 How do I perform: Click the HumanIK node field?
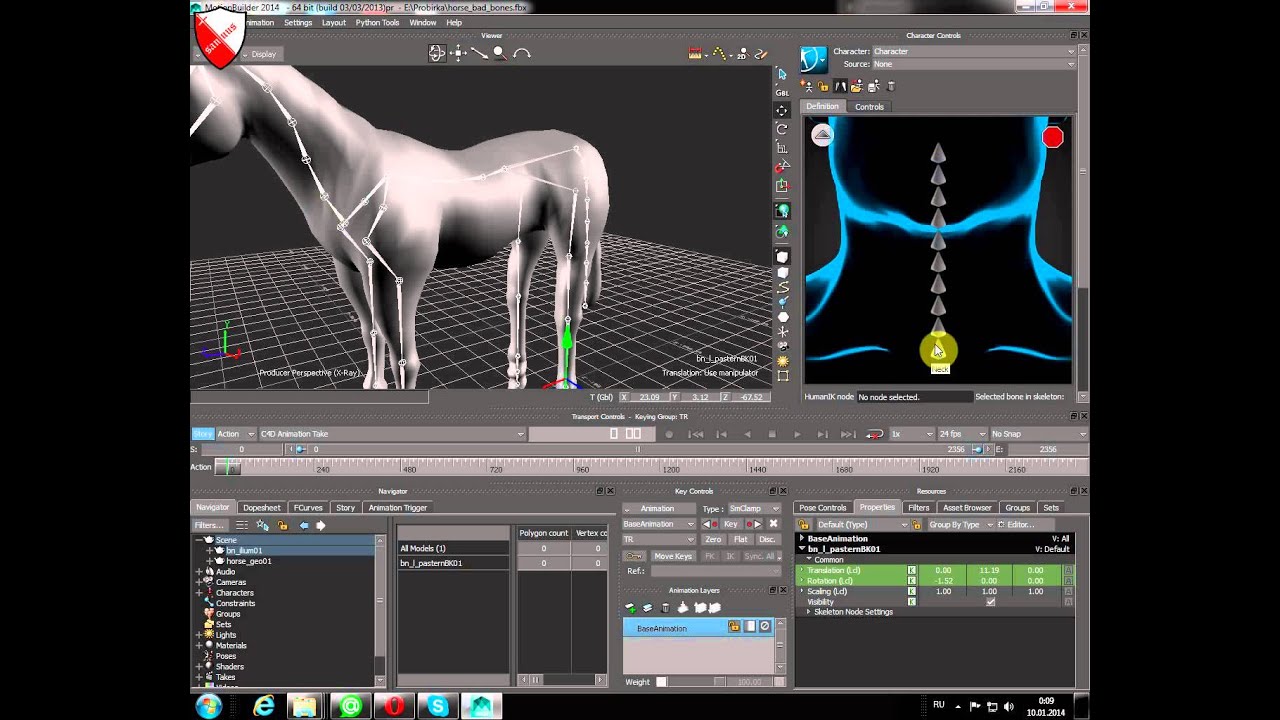[914, 397]
